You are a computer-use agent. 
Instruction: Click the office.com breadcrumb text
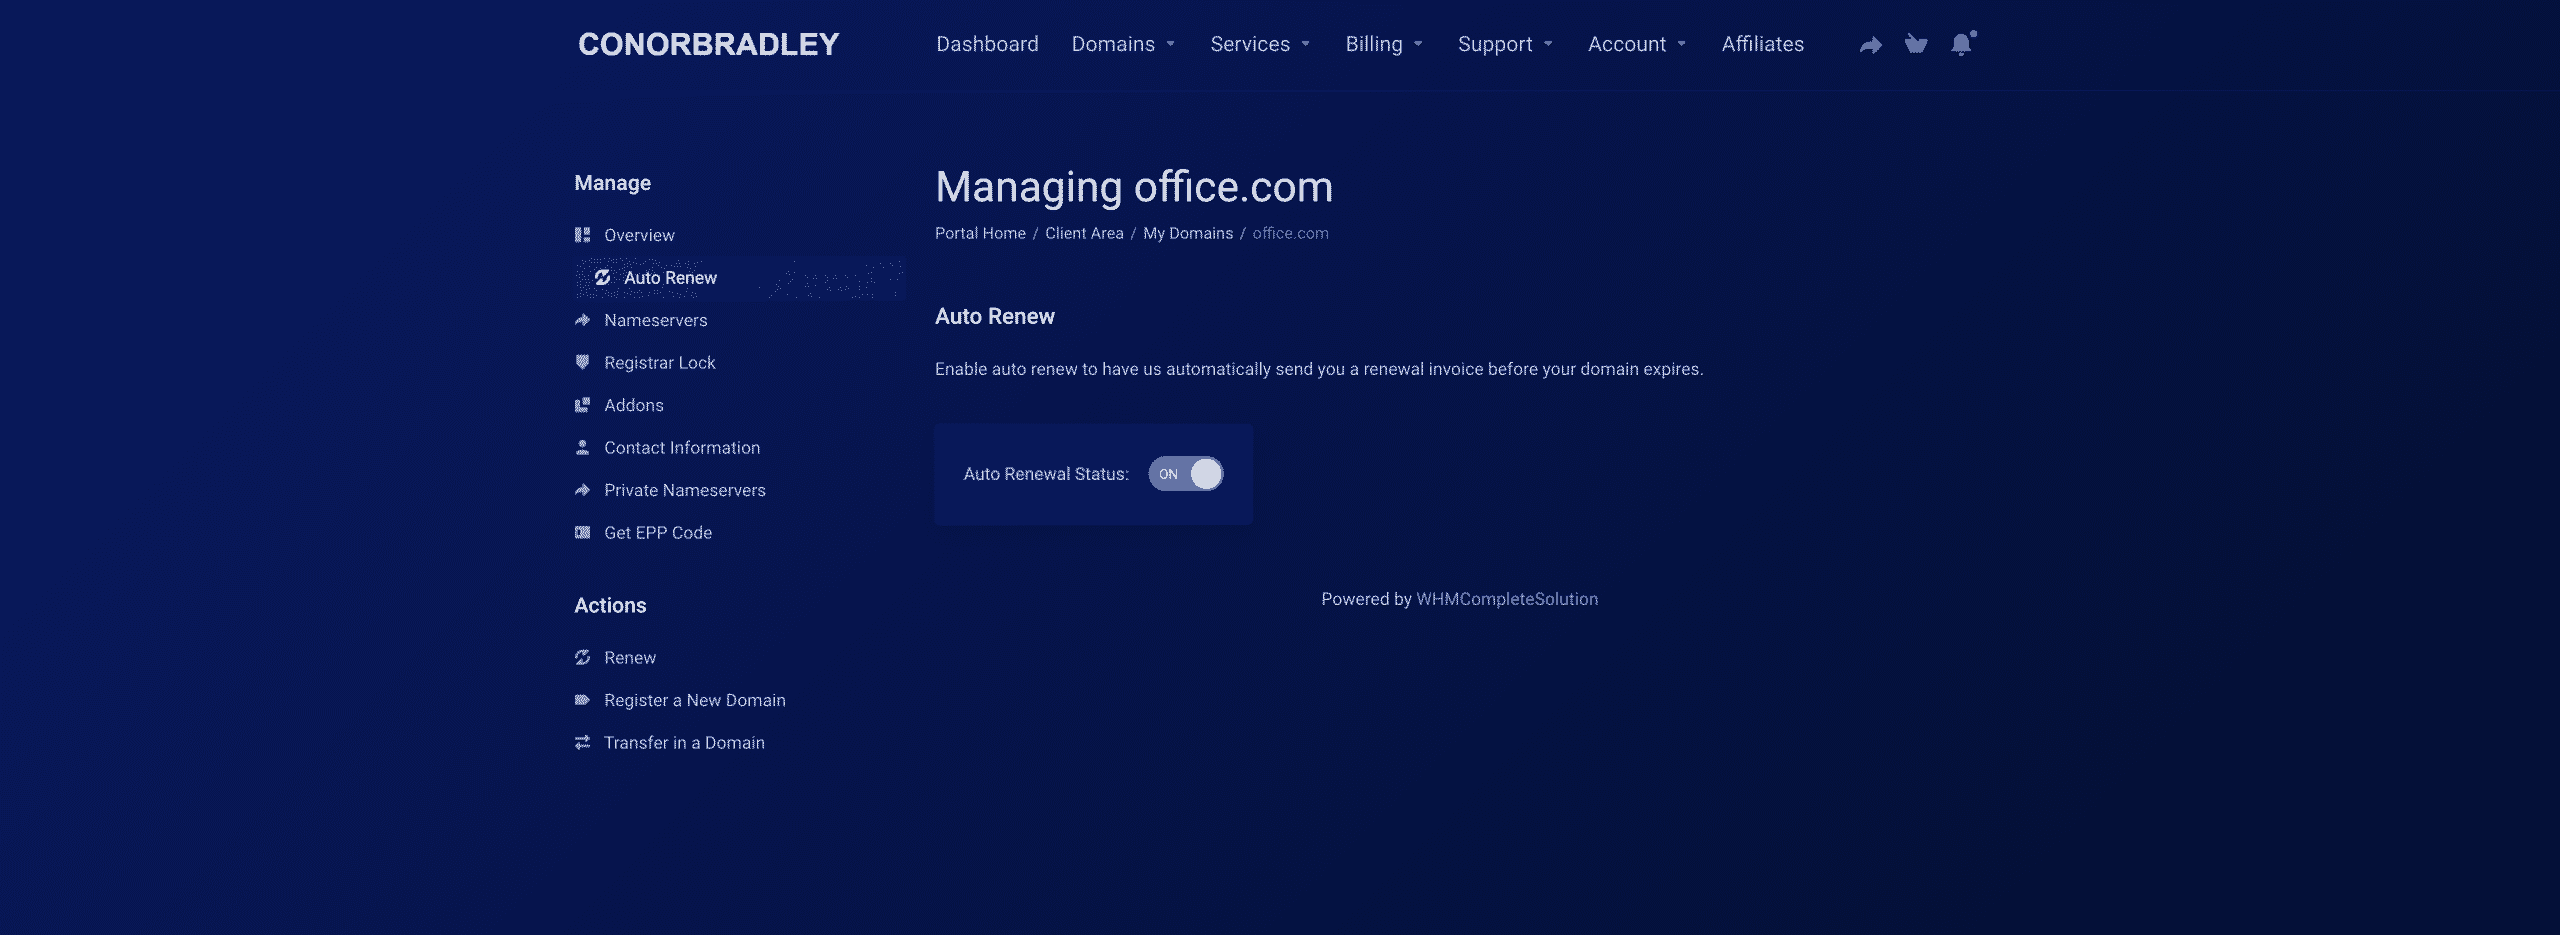click(x=1290, y=233)
